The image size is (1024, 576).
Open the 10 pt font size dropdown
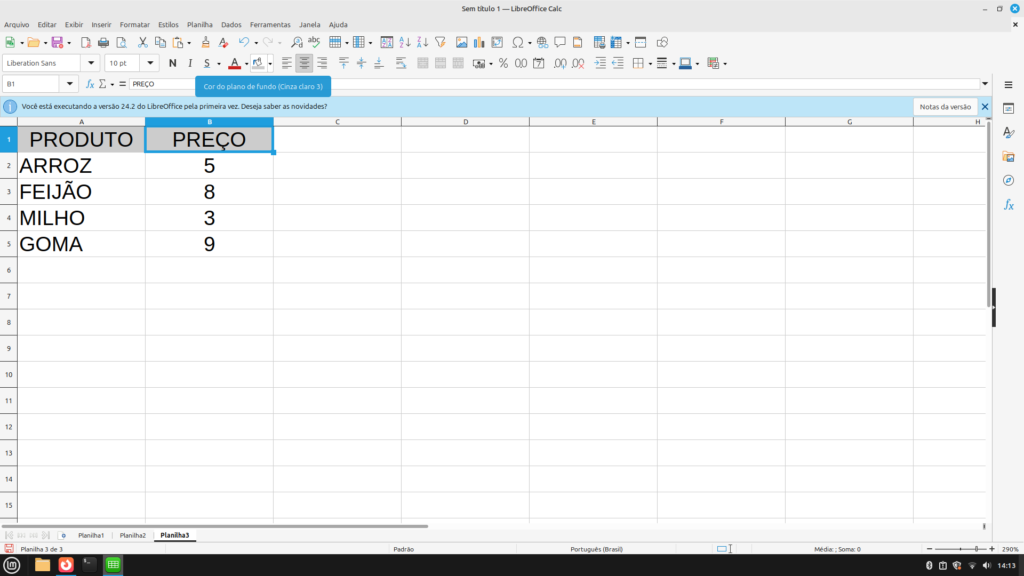click(x=151, y=63)
